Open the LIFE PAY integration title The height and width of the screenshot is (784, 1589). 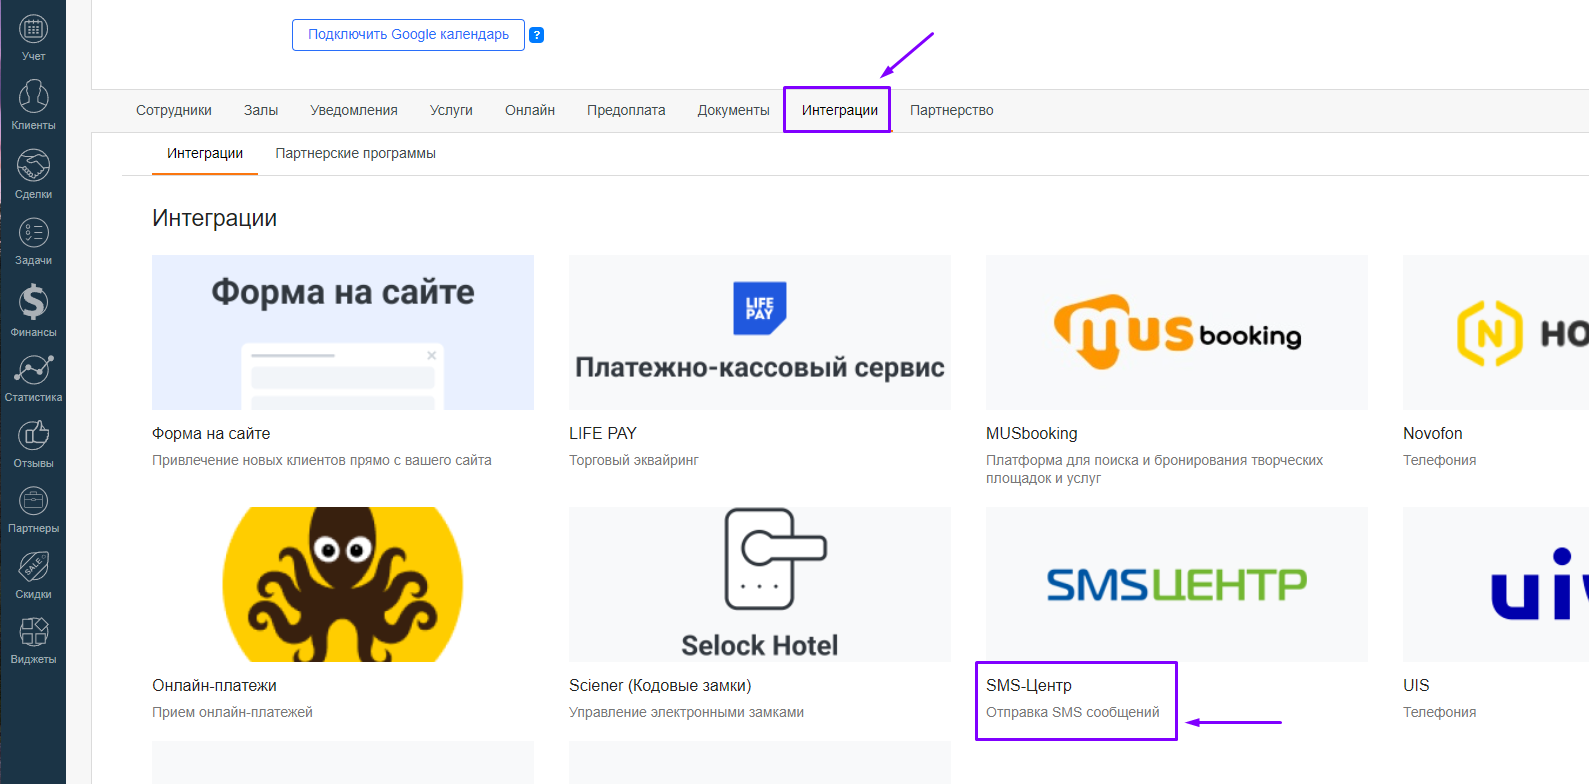click(x=603, y=433)
